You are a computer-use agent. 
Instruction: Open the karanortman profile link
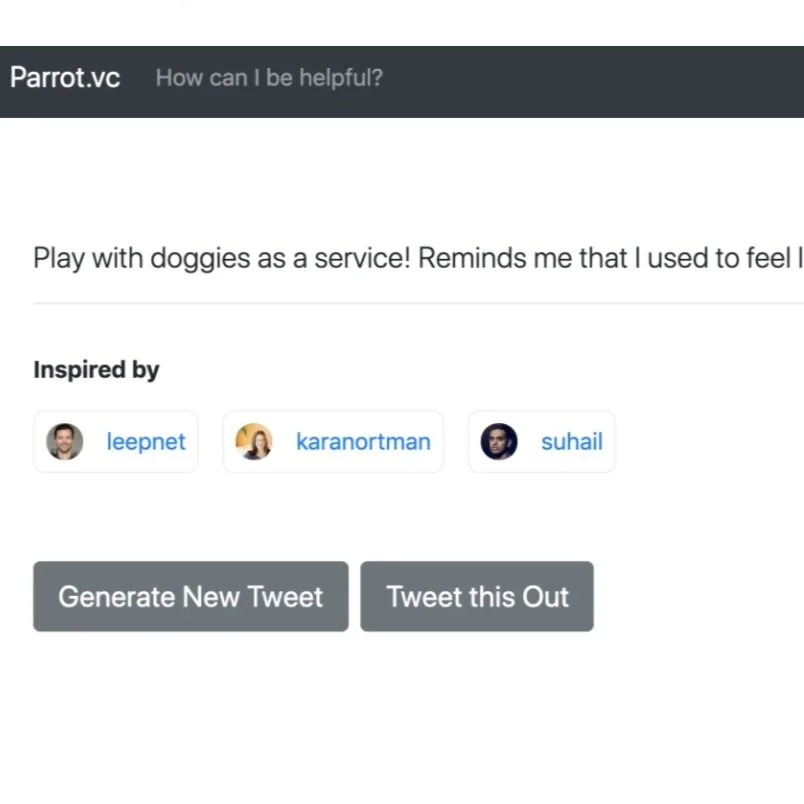[x=364, y=441]
